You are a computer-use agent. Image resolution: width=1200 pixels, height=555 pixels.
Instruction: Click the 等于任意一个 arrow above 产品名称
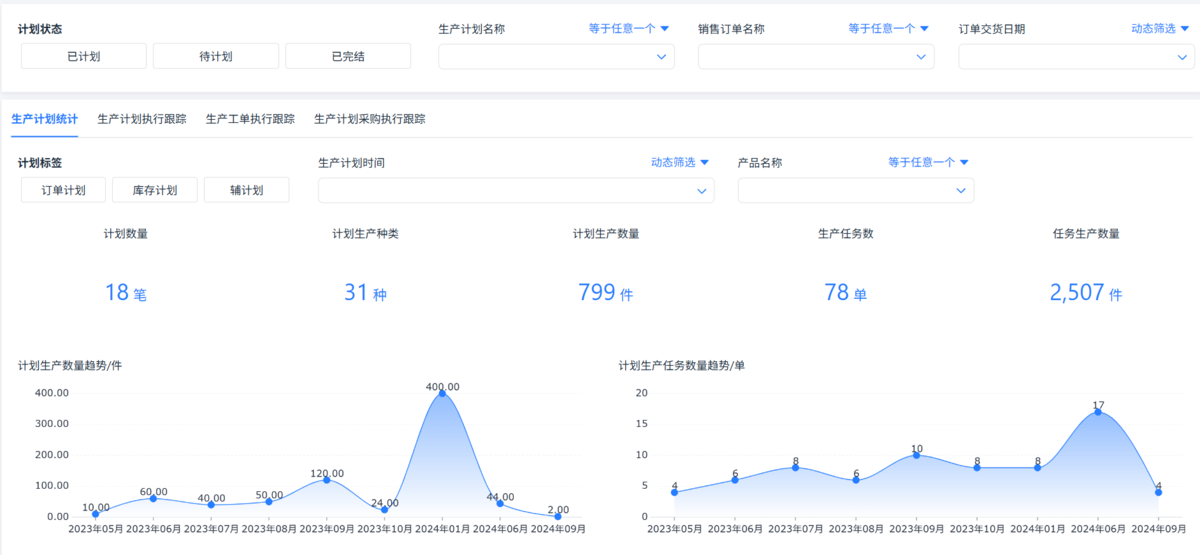(964, 162)
